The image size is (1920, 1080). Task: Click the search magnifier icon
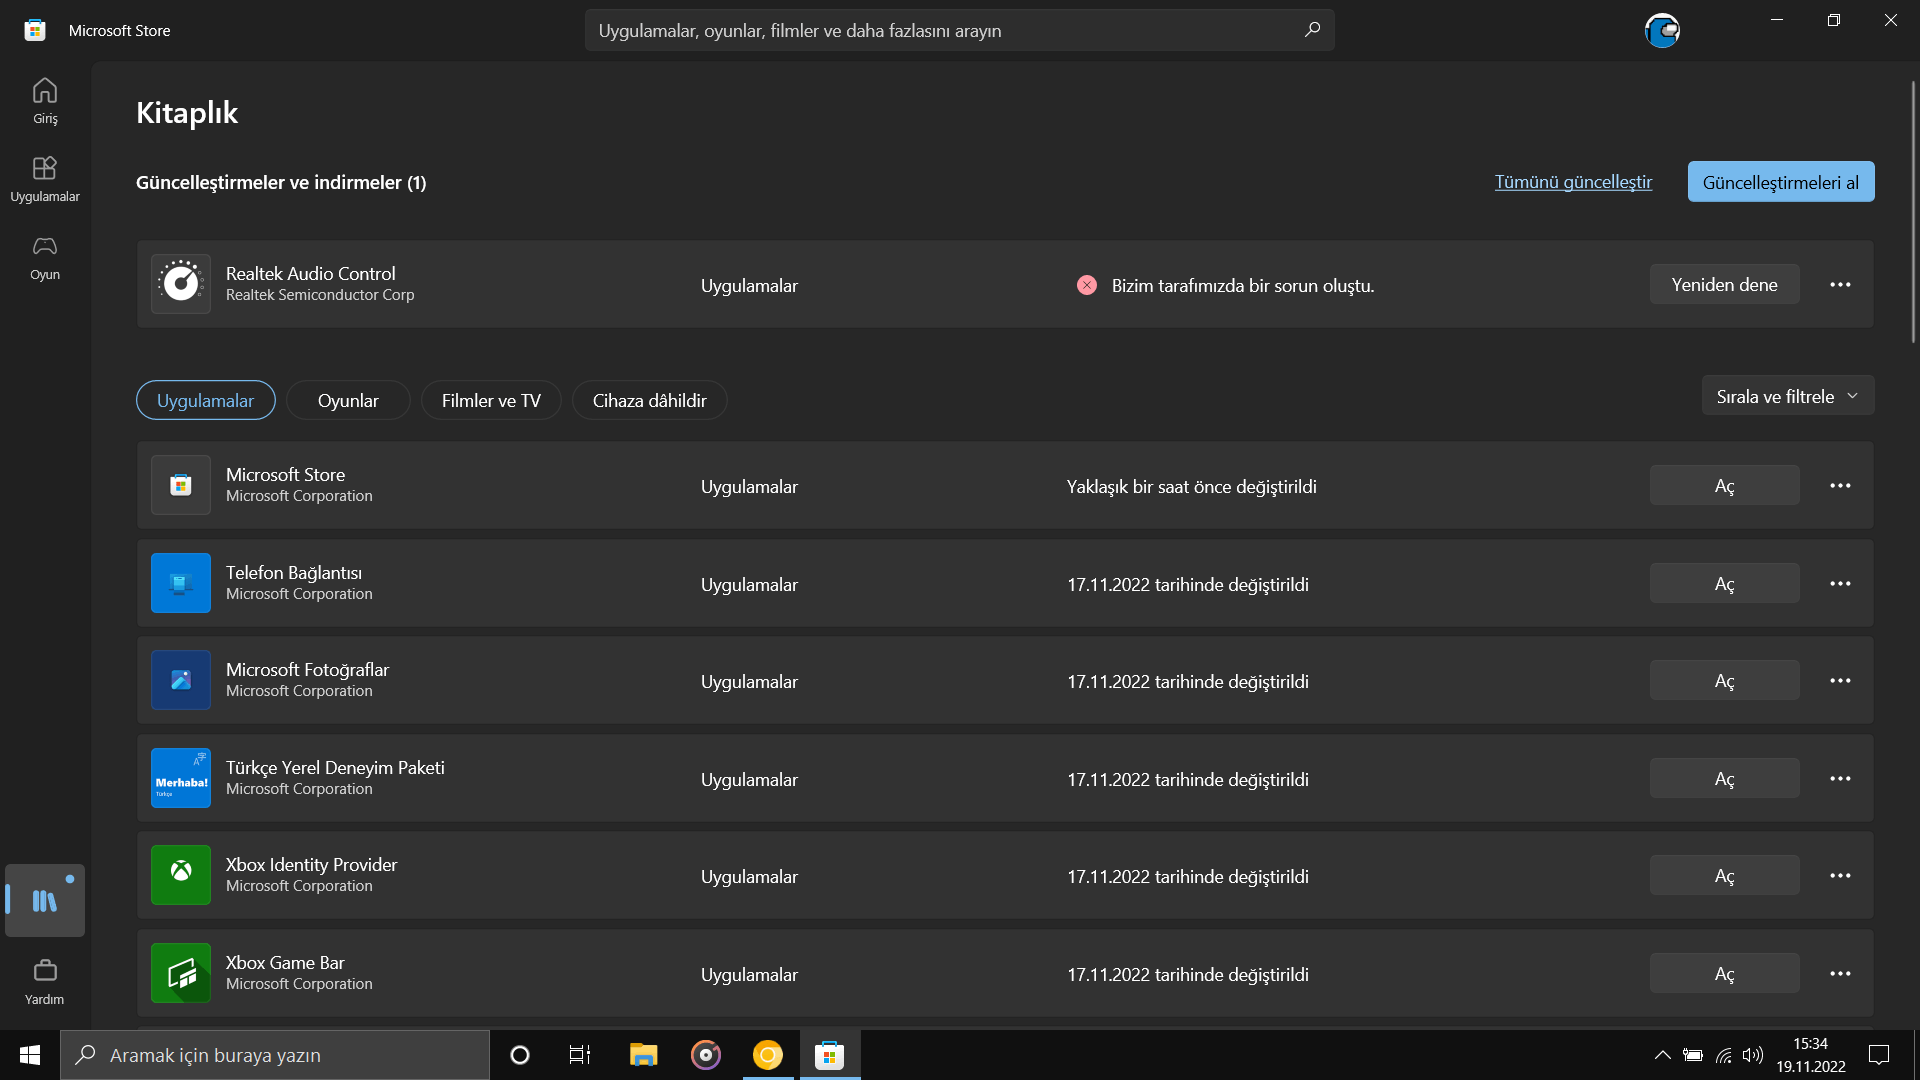click(x=1312, y=30)
